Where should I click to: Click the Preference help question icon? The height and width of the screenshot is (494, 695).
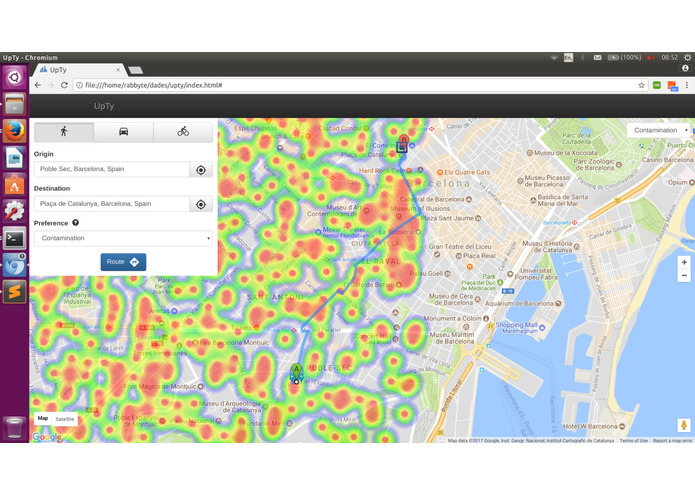pyautogui.click(x=75, y=223)
